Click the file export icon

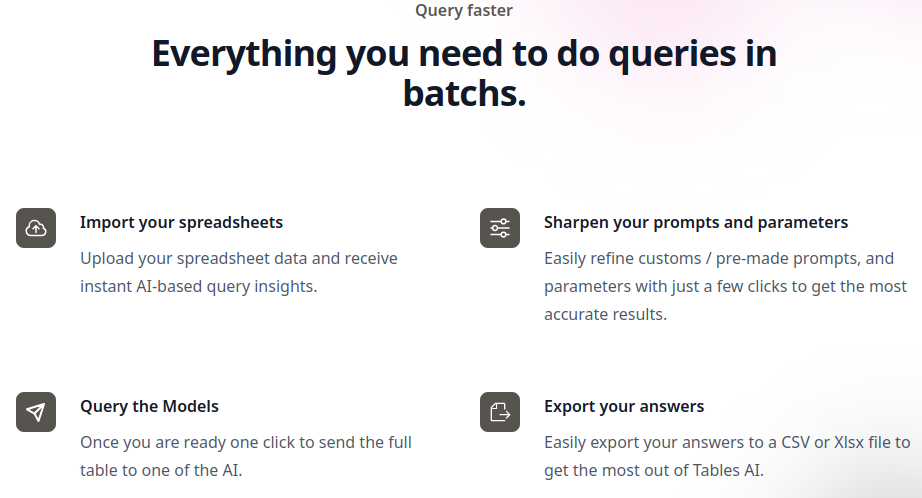tap(500, 412)
